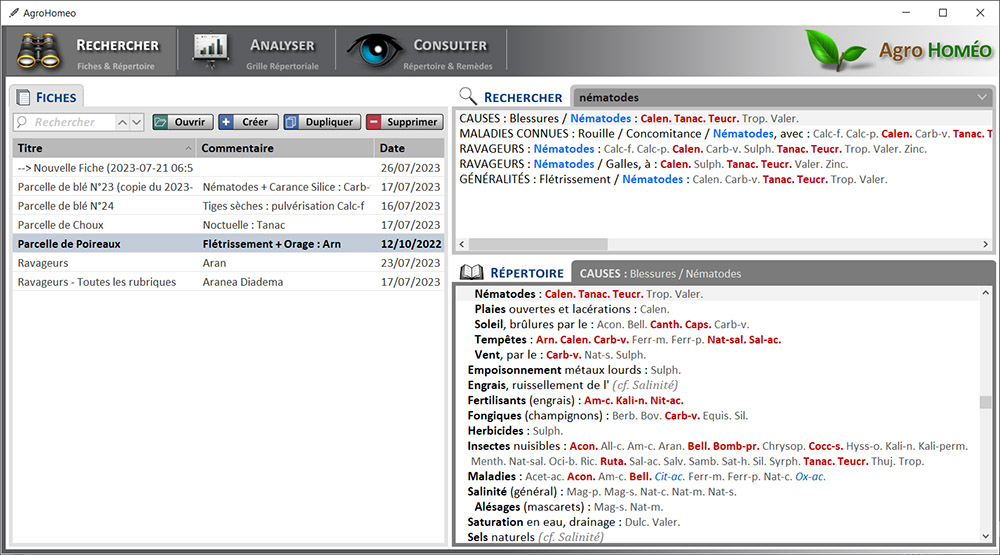Click the Nématodes entry in Répertoire
1000x555 pixels.
pyautogui.click(x=589, y=294)
